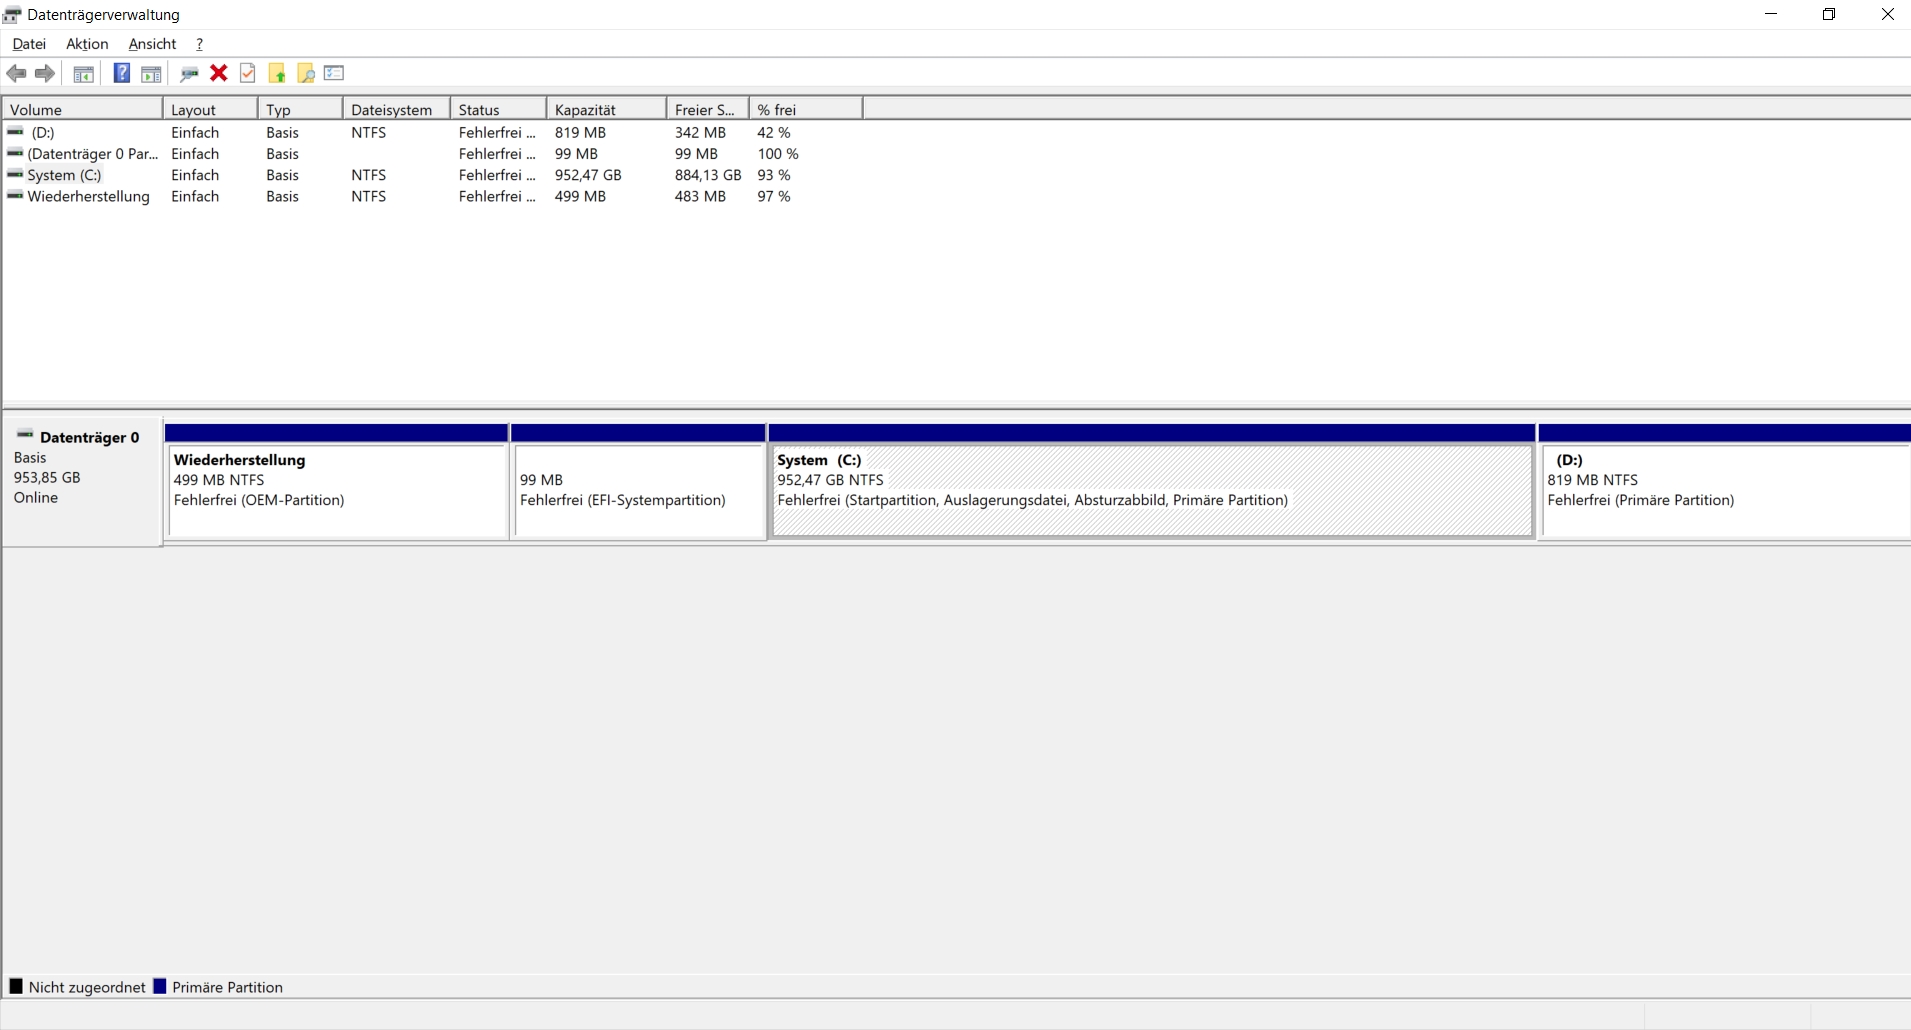This screenshot has width=1911, height=1030.
Task: Select the (D:) 819 MB partition block
Action: click(1725, 491)
